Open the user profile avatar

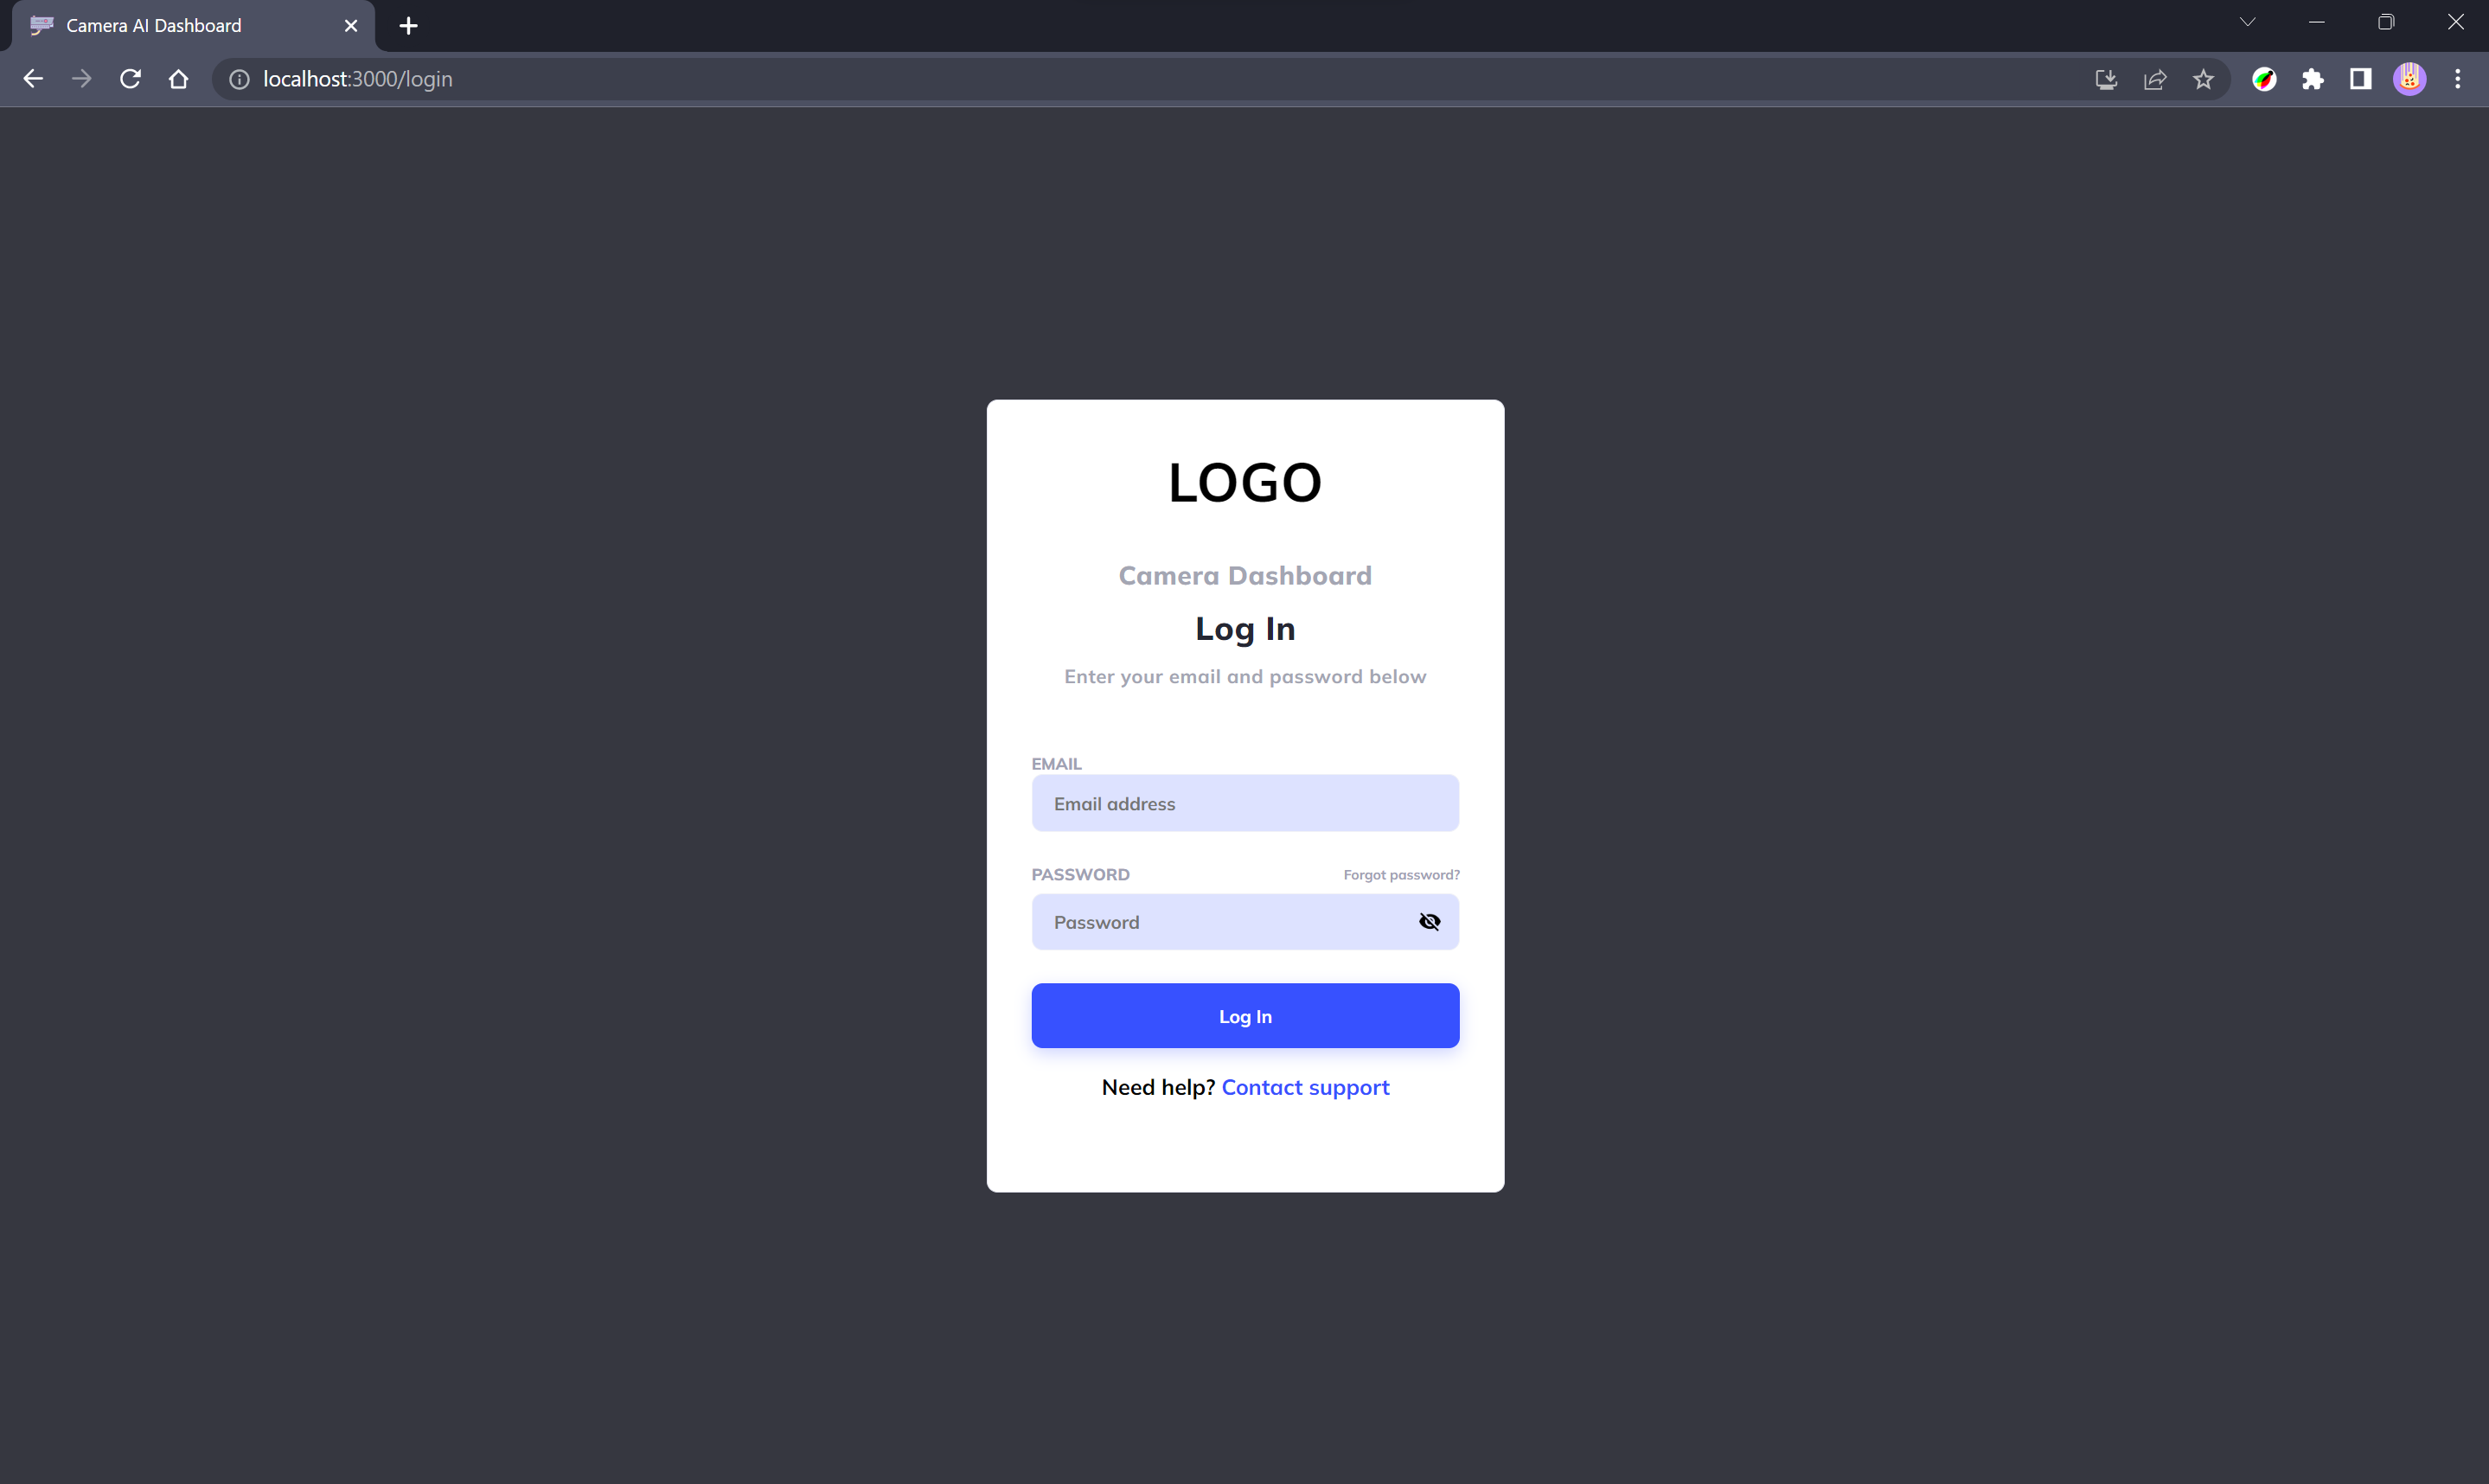click(2409, 79)
